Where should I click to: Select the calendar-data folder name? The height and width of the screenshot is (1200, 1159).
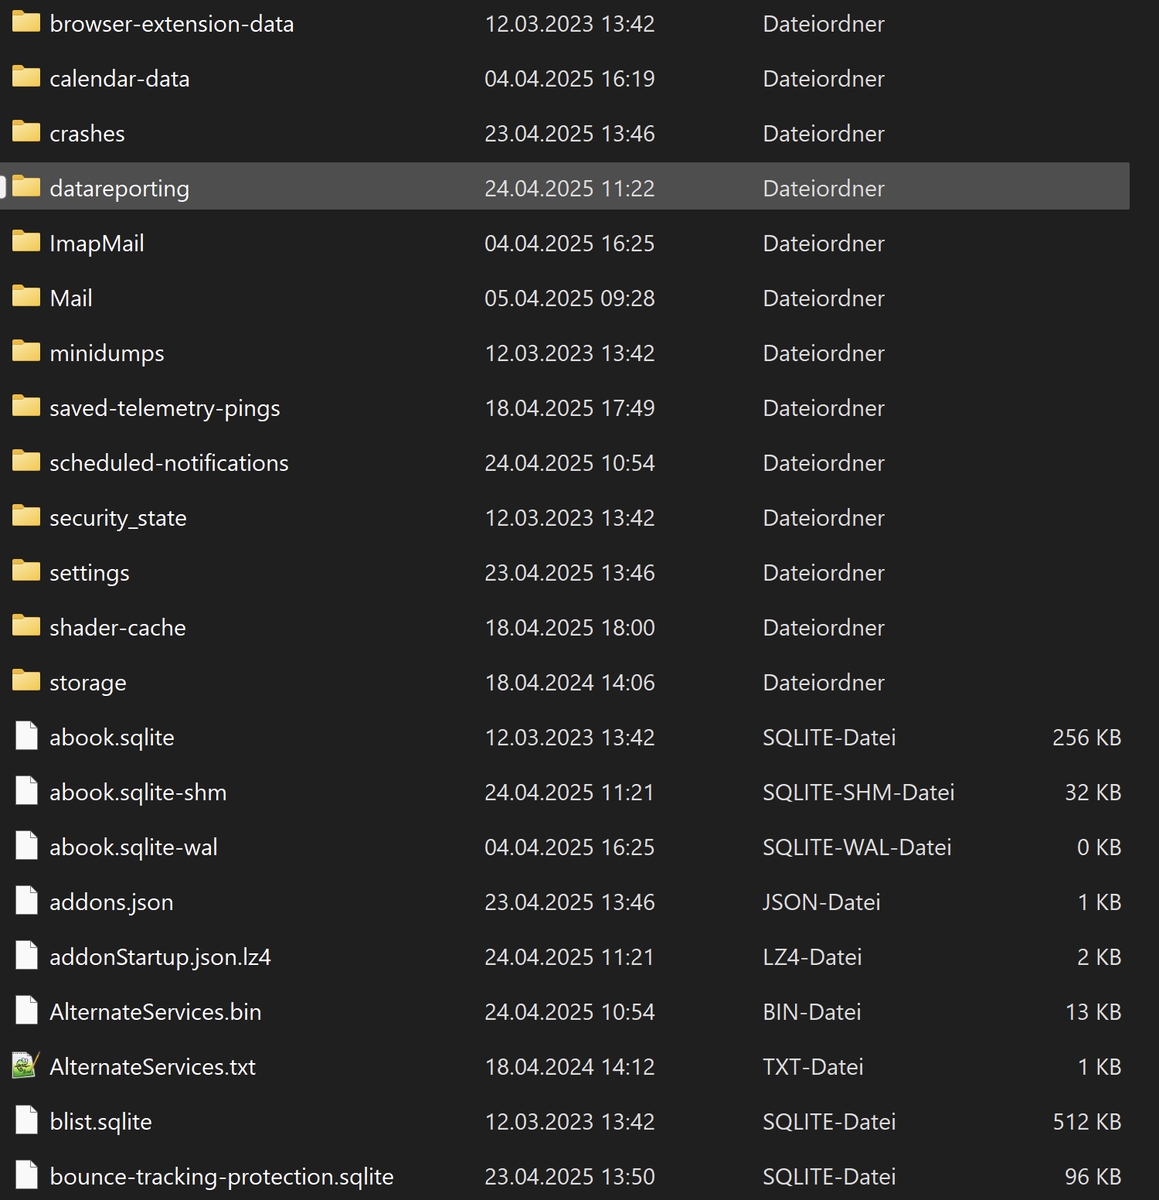(x=120, y=79)
